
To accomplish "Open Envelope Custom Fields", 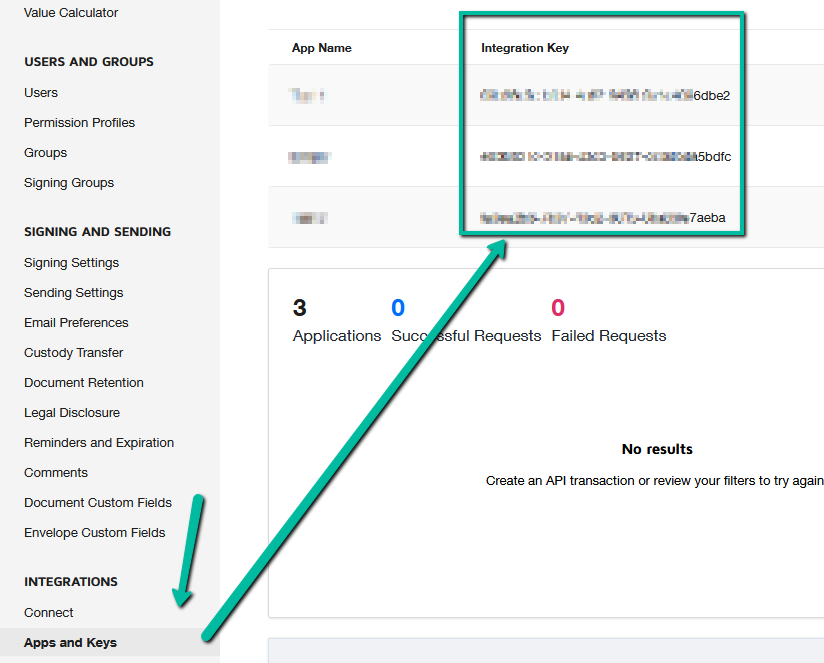I will [94, 532].
